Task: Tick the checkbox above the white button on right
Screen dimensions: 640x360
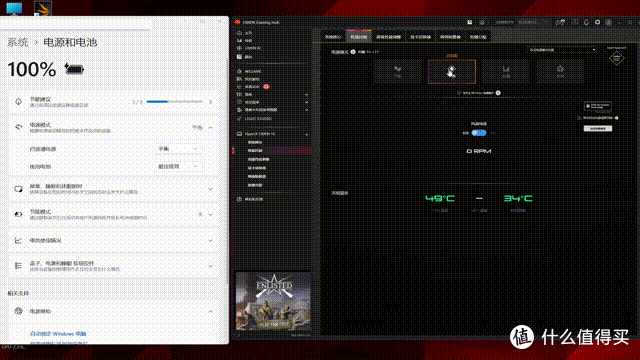Action: (579, 118)
